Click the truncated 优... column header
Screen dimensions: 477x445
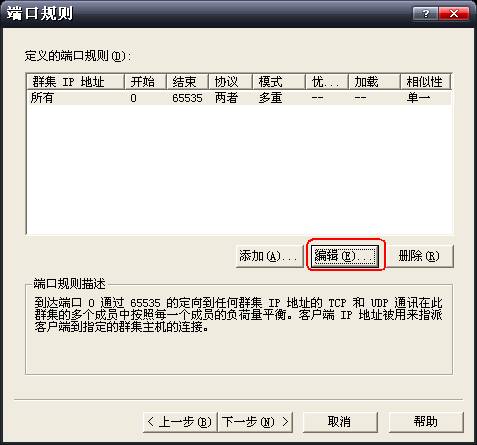[327, 82]
